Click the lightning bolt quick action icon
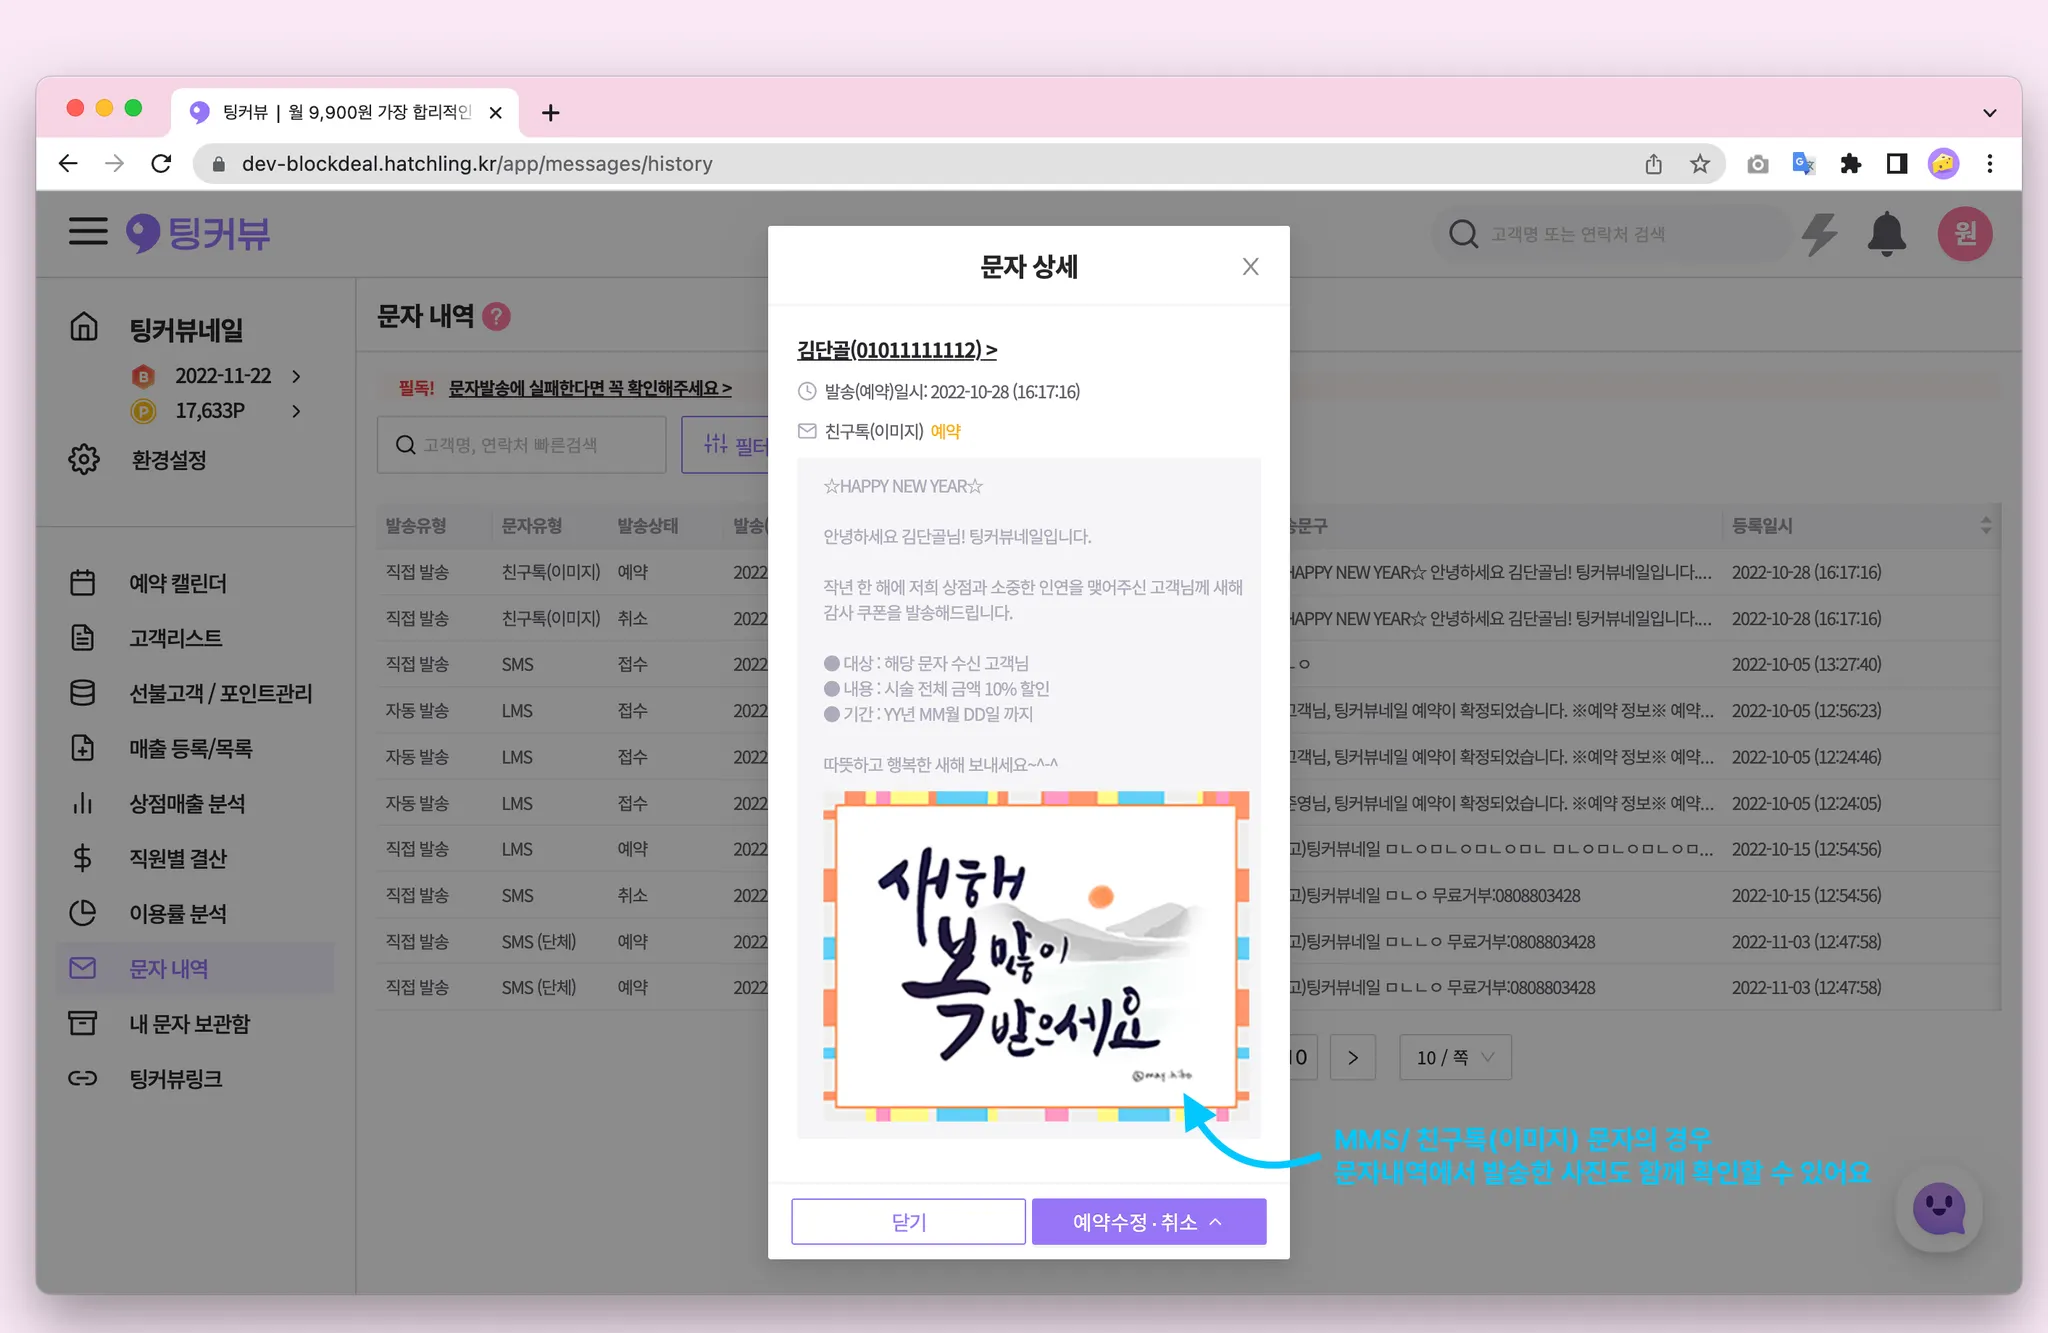The image size is (2048, 1333). 1819,234
